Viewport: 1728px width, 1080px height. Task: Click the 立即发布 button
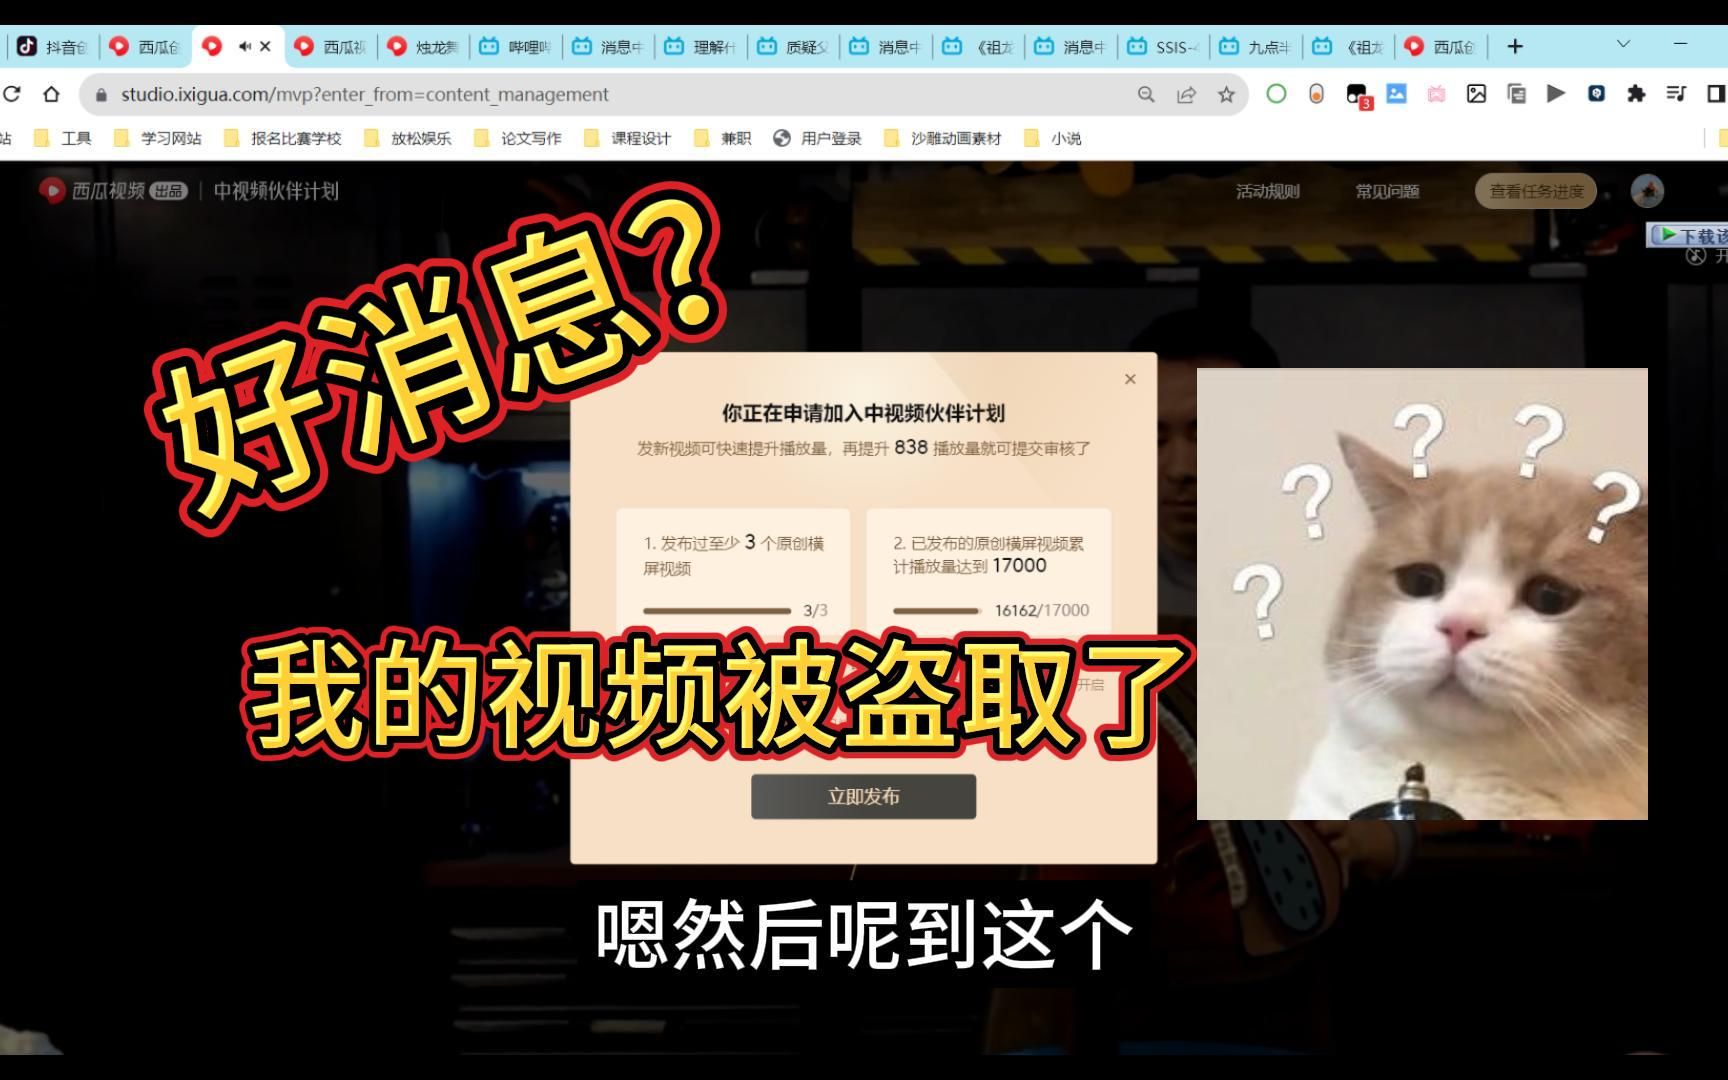coord(863,796)
